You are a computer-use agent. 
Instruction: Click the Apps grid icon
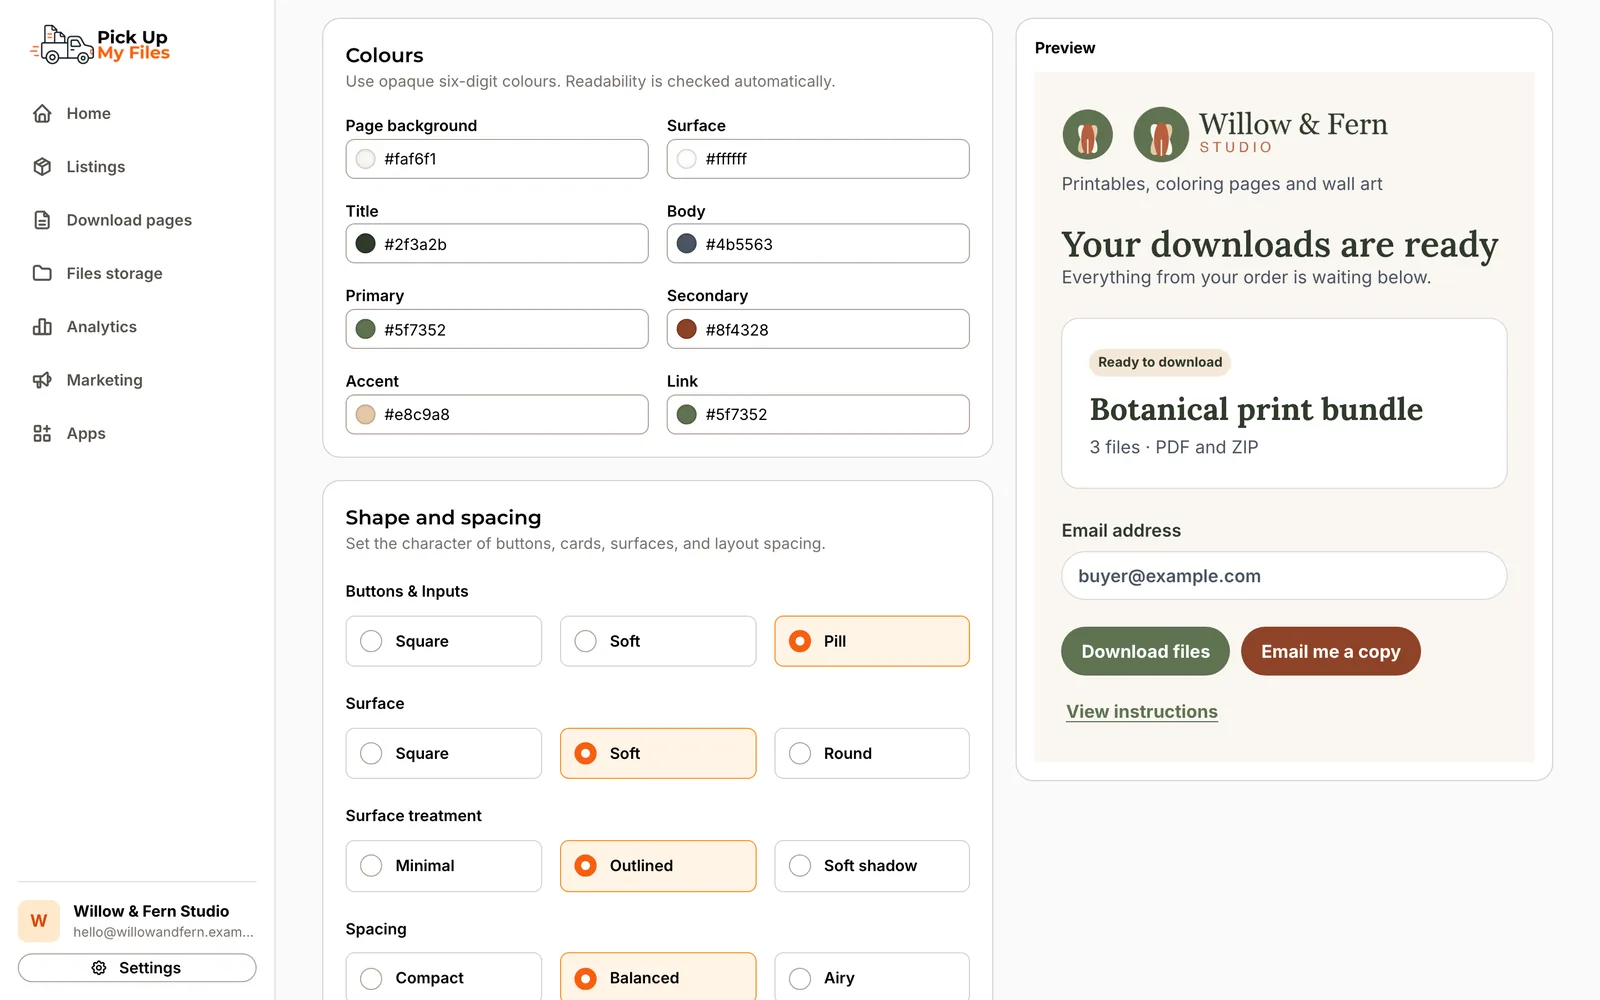(x=42, y=433)
